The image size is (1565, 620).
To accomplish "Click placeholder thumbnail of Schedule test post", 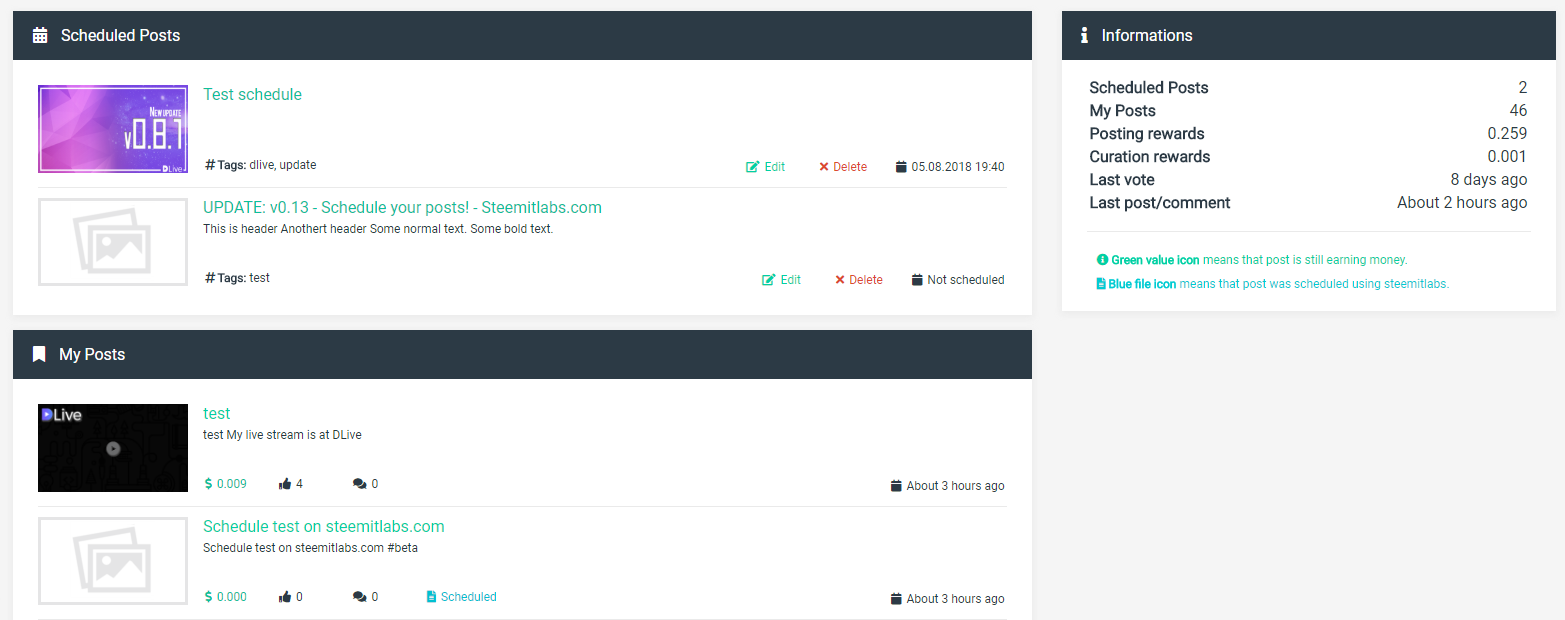I will (x=113, y=561).
